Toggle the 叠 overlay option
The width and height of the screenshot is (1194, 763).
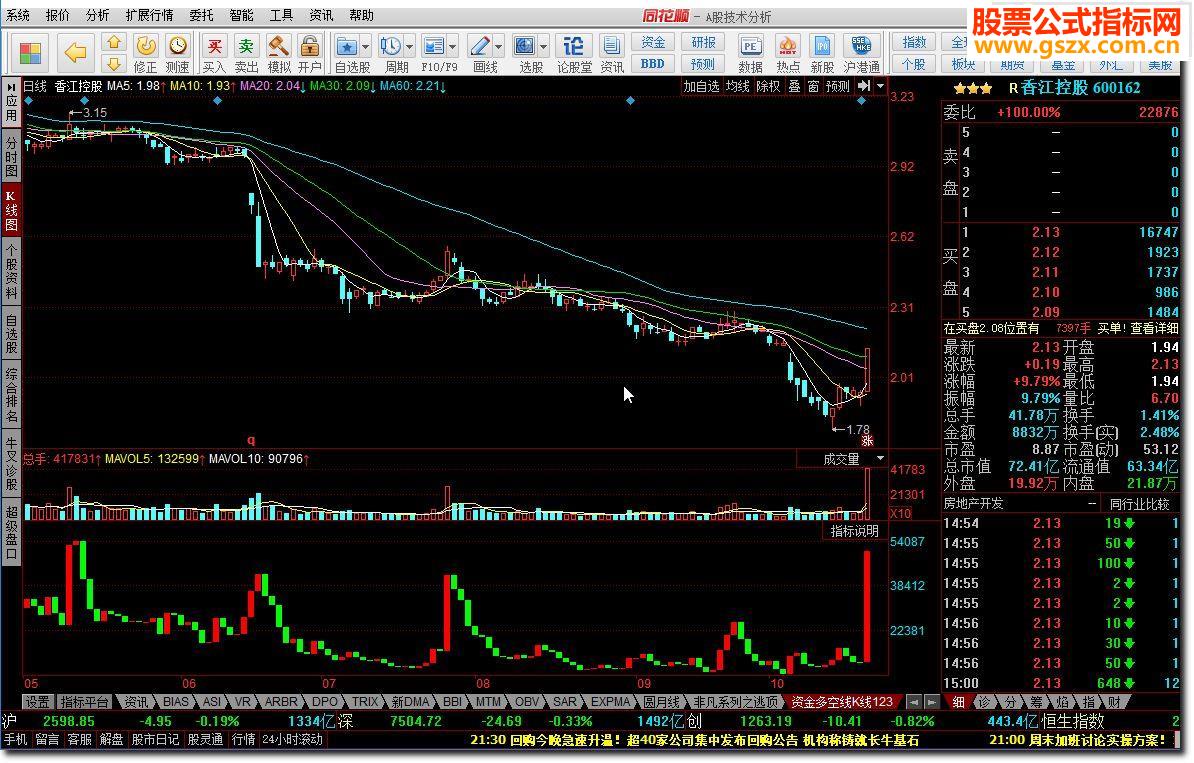tap(794, 87)
